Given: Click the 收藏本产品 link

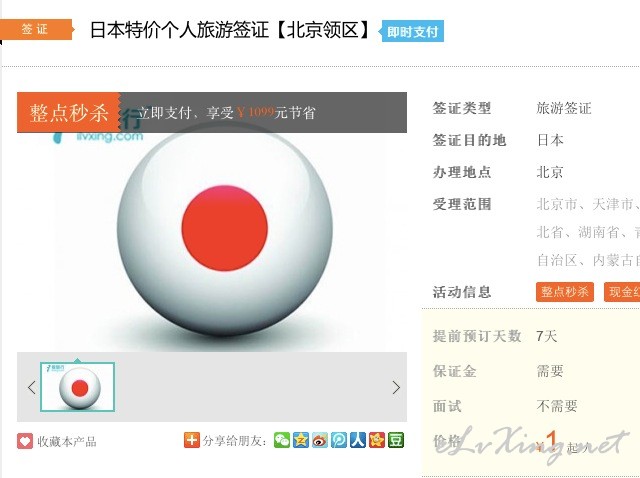Looking at the screenshot, I should [x=67, y=441].
